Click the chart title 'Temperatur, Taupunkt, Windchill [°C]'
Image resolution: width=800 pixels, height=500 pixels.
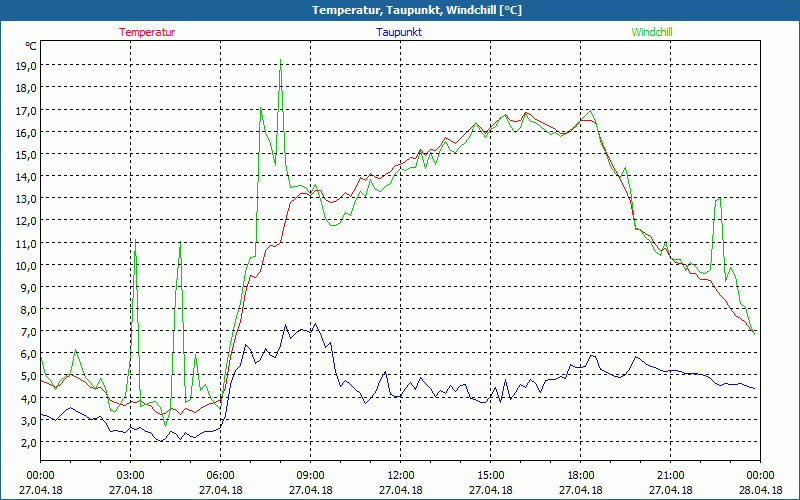[417, 10]
